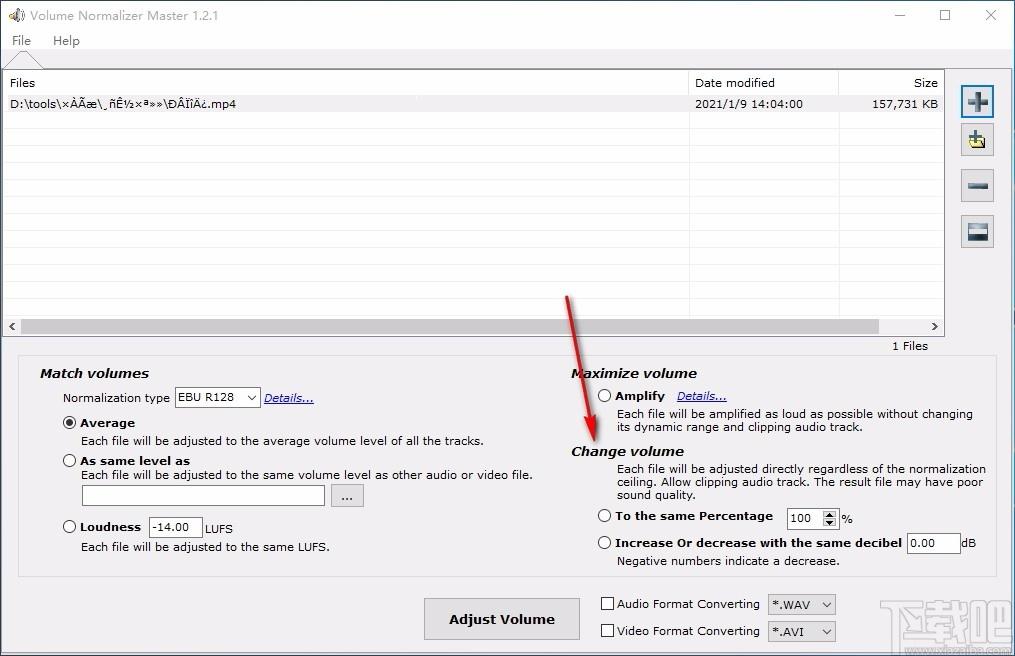
Task: Open the Normalization type EBU R128 dropdown
Action: point(218,398)
